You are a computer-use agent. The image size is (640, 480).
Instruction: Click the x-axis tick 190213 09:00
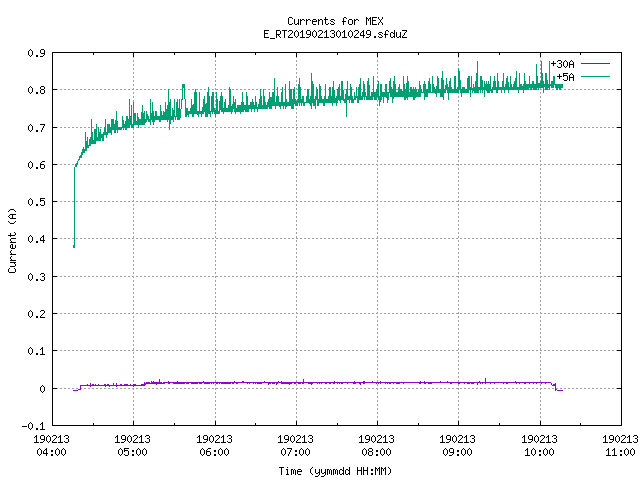coord(457,445)
